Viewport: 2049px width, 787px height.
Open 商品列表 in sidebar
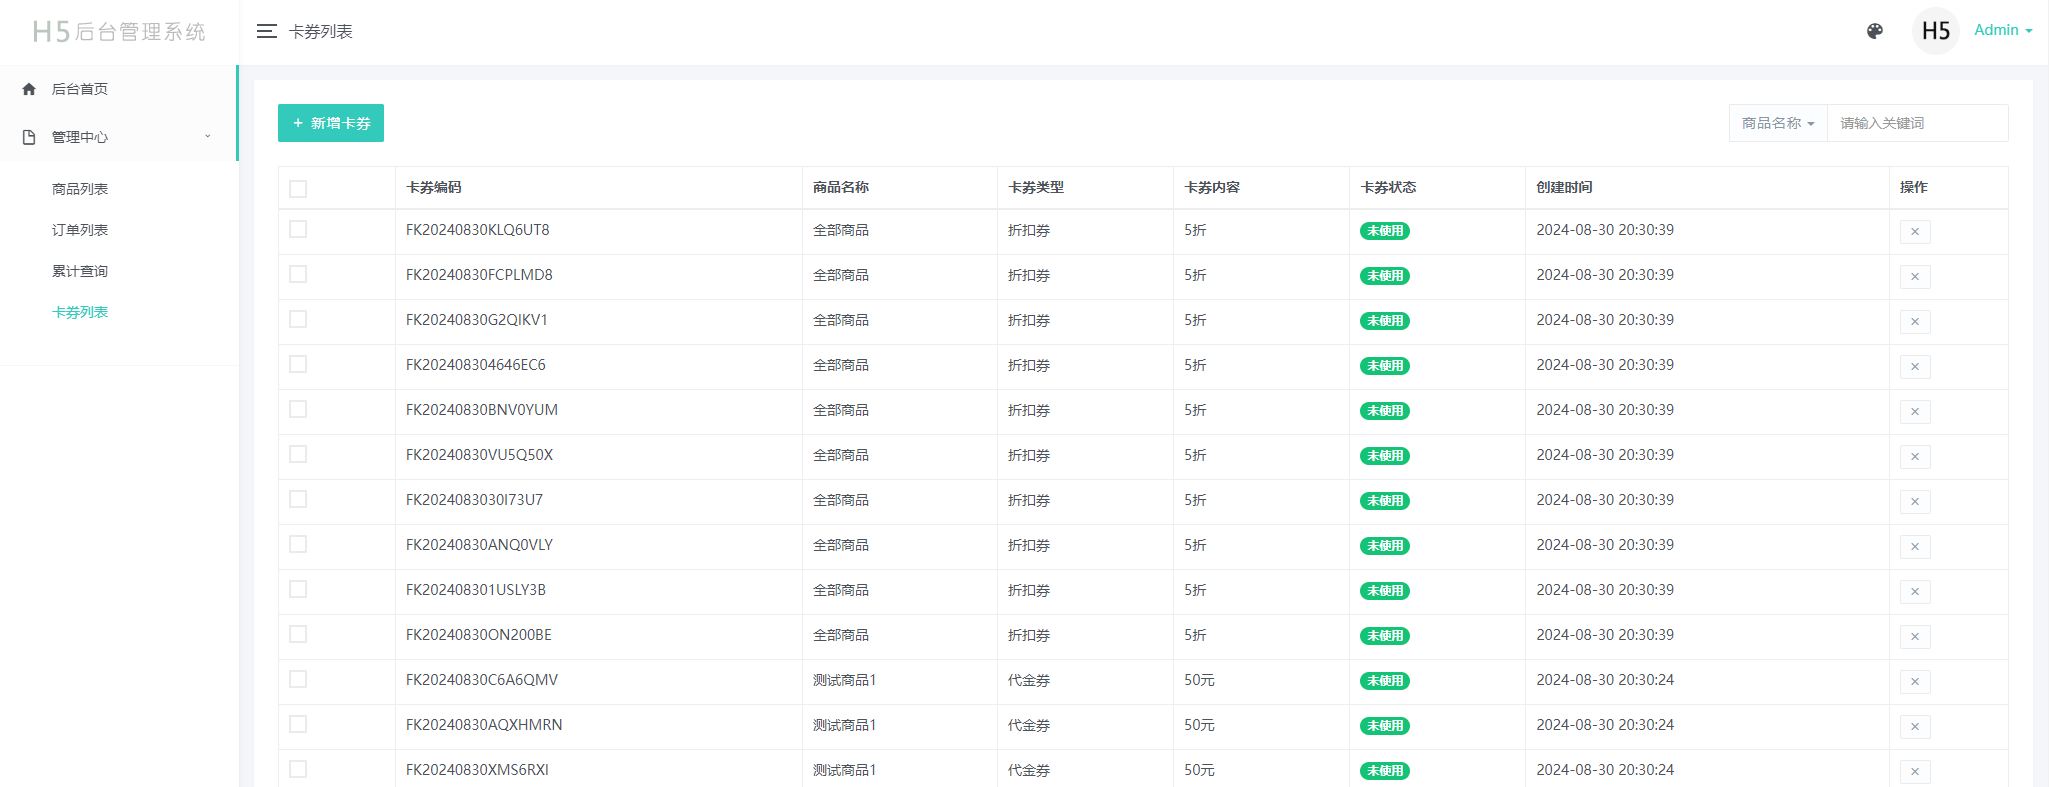(x=80, y=189)
